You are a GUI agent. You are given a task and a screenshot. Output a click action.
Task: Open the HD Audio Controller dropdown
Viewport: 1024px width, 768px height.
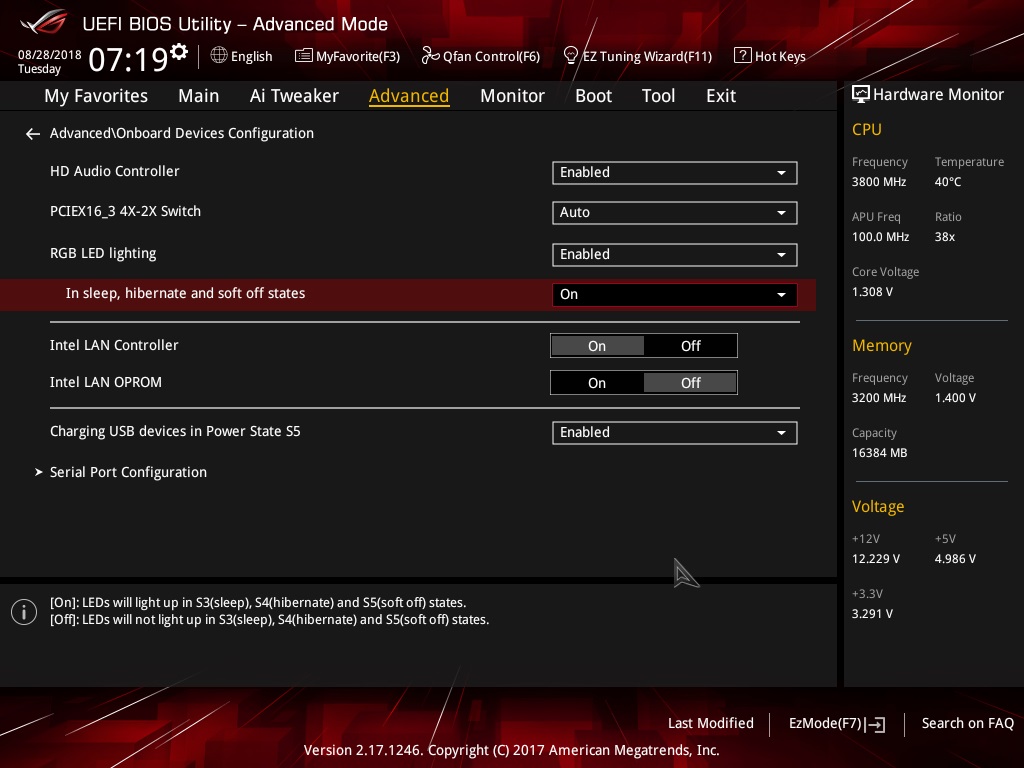(x=675, y=172)
